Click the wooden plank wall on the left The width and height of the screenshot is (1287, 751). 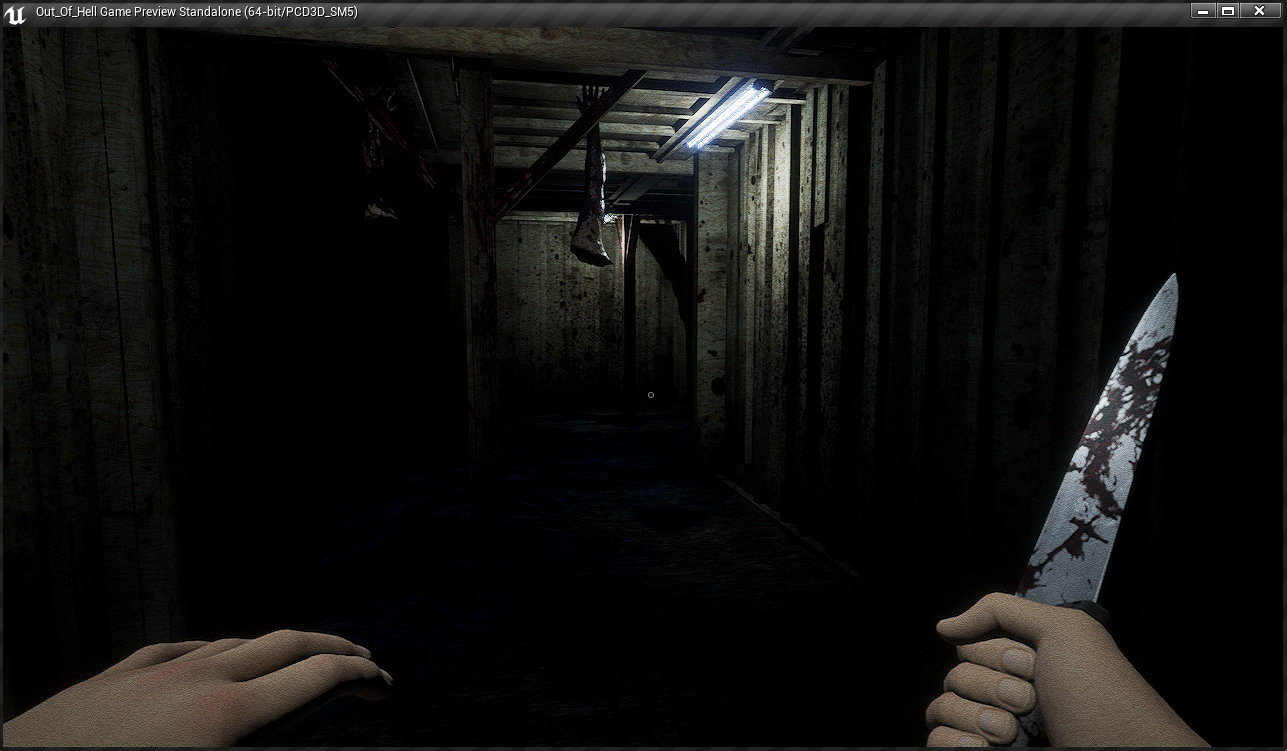click(x=90, y=350)
